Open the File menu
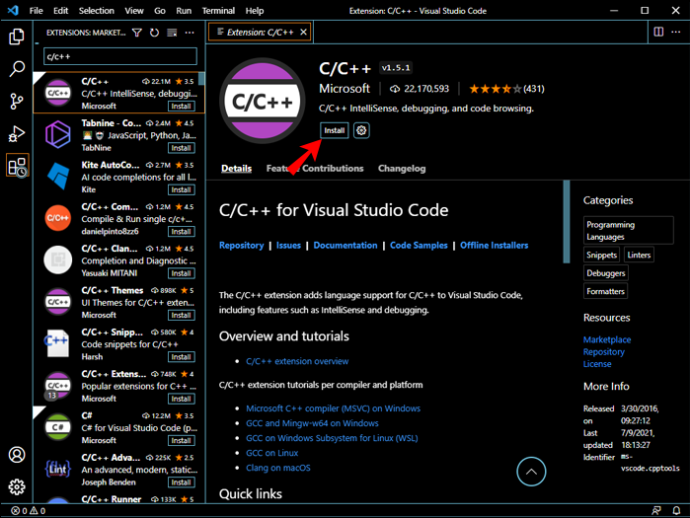This screenshot has width=690, height=518. (x=36, y=11)
